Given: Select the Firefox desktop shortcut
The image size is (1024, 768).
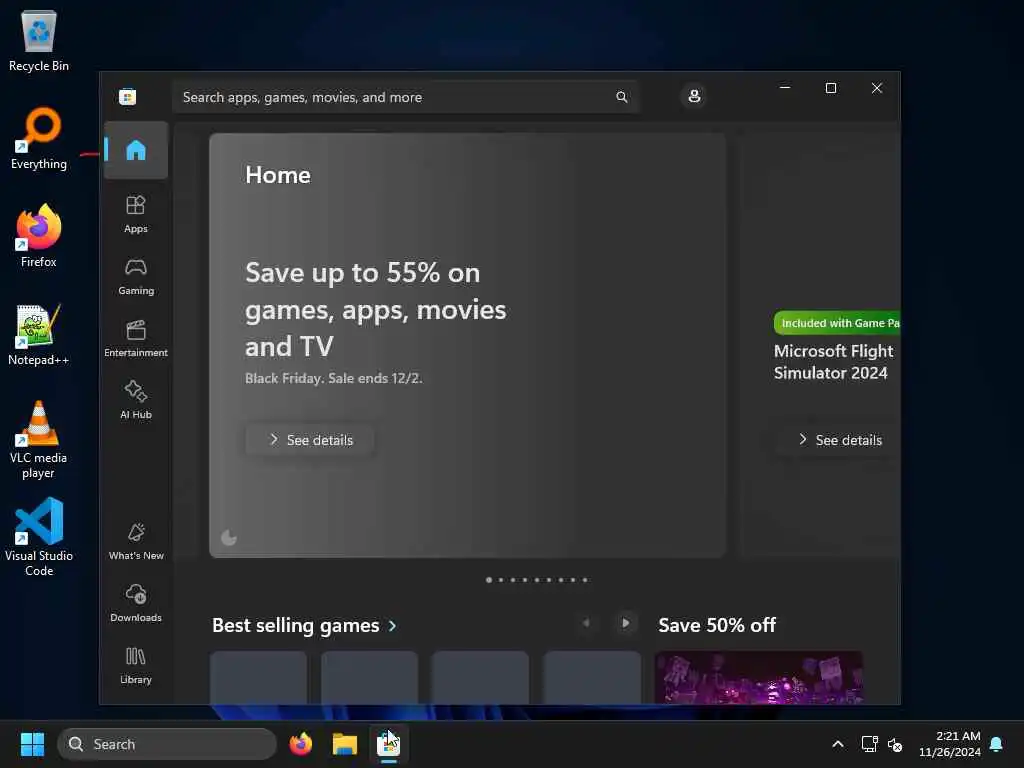Looking at the screenshot, I should (39, 236).
